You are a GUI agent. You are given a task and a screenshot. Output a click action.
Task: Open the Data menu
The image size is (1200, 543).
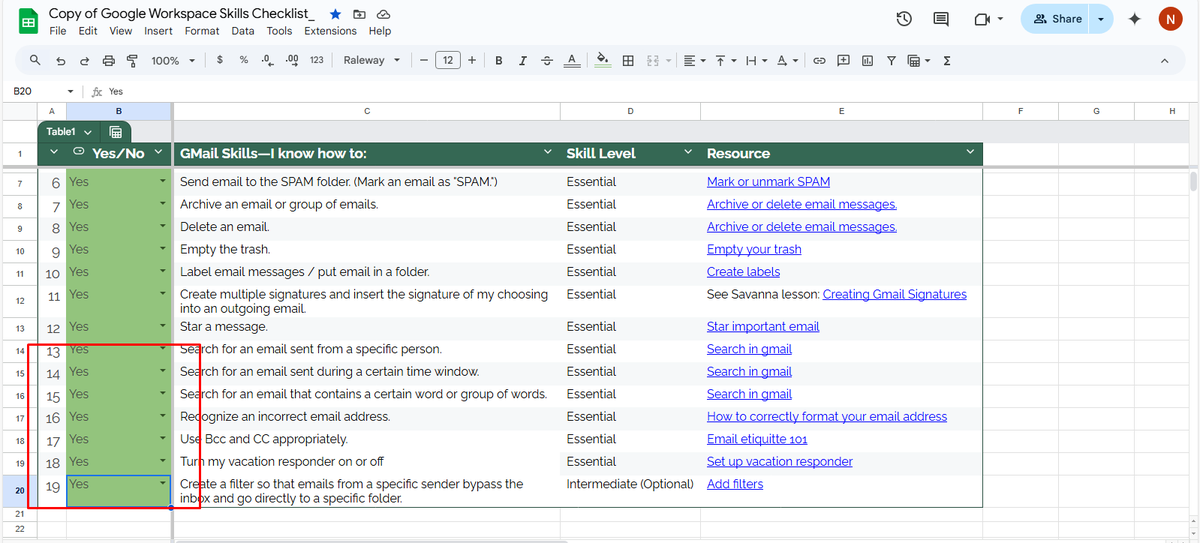pyautogui.click(x=243, y=31)
